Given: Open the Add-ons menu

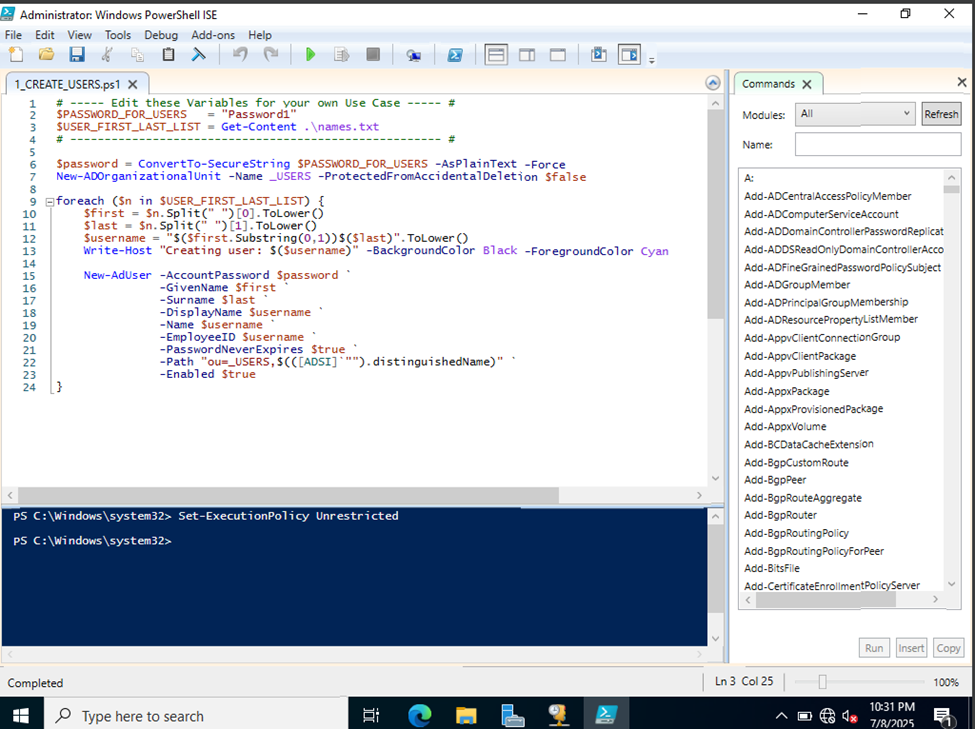Looking at the screenshot, I should tap(213, 35).
